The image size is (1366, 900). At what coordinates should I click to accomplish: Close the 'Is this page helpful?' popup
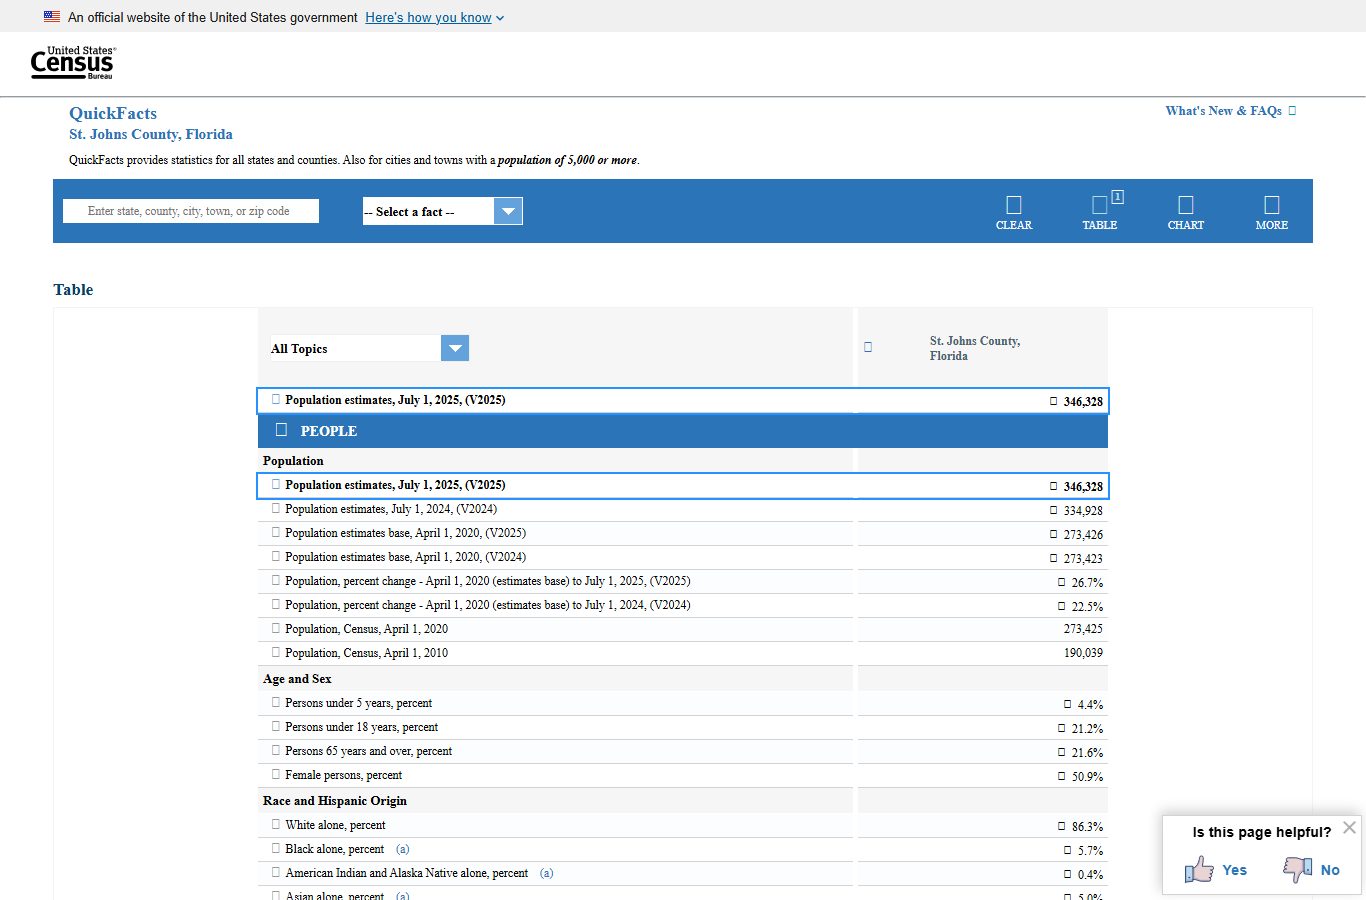pyautogui.click(x=1349, y=827)
